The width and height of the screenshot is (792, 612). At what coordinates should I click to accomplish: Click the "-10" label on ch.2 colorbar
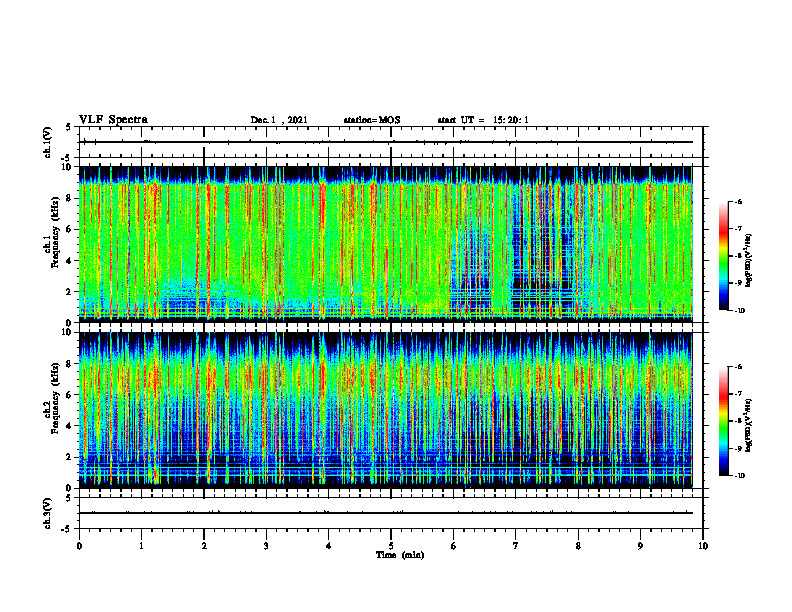coord(740,476)
